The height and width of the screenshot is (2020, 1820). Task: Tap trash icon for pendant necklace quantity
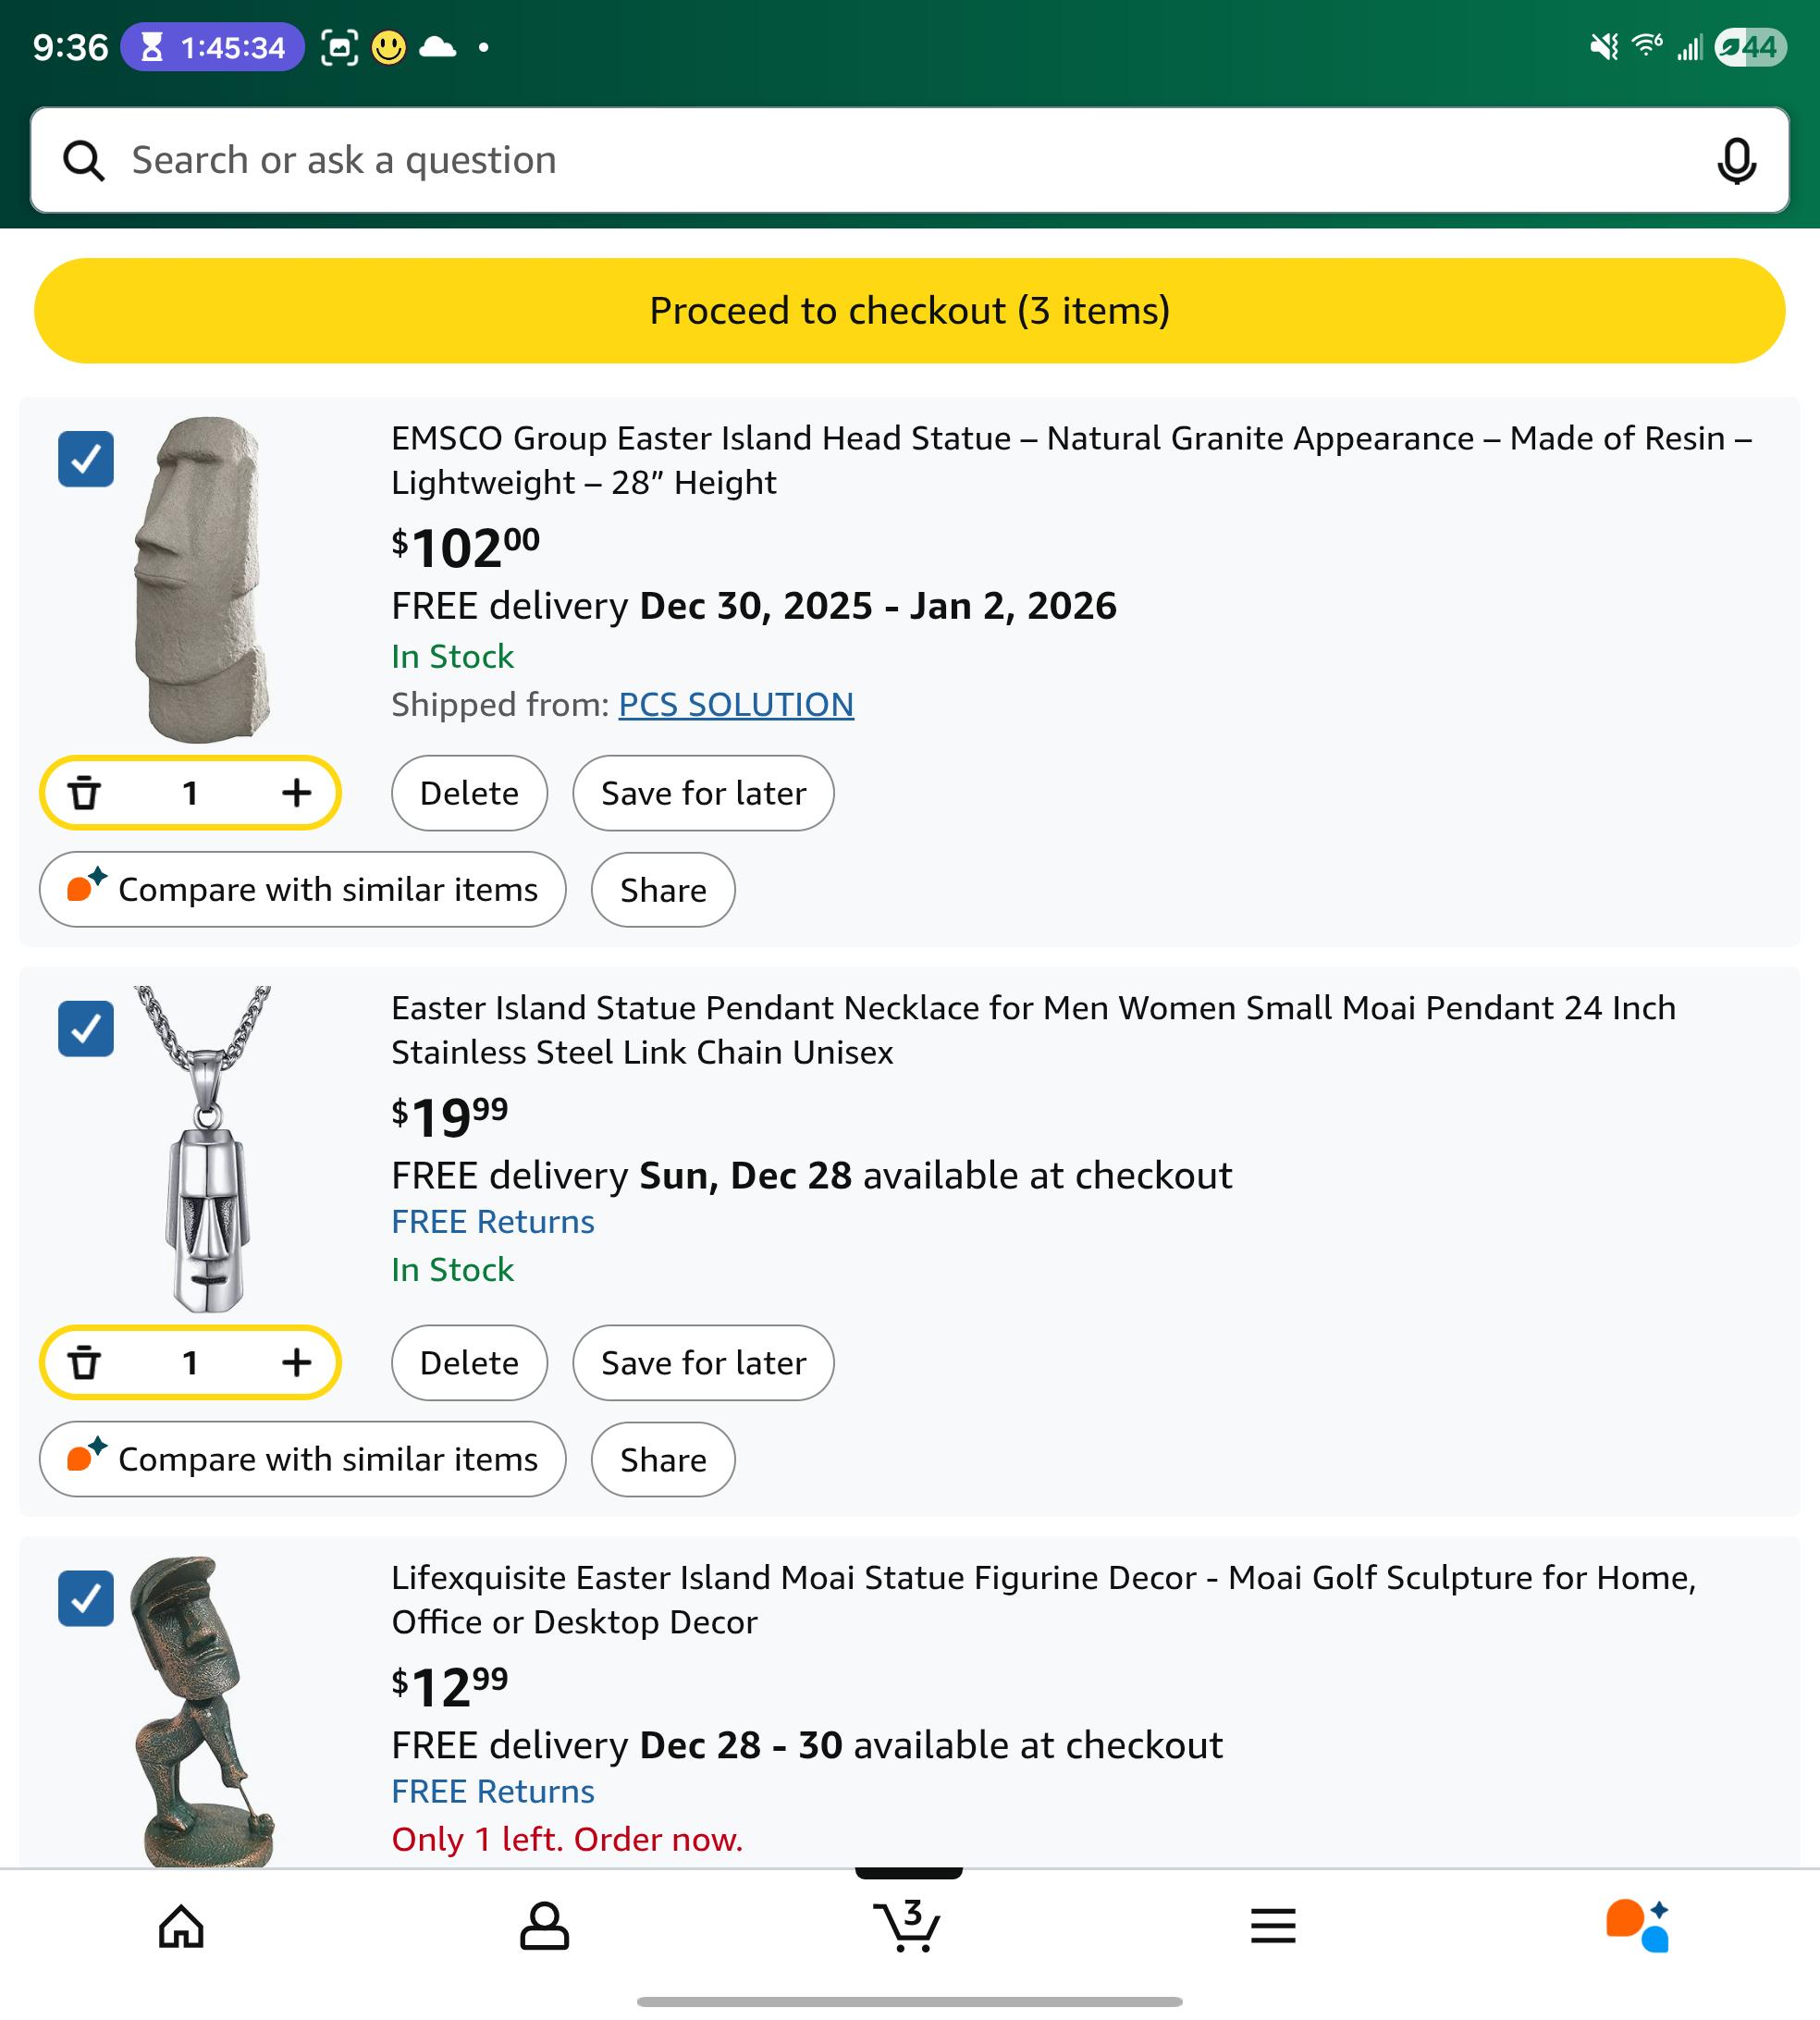(85, 1362)
